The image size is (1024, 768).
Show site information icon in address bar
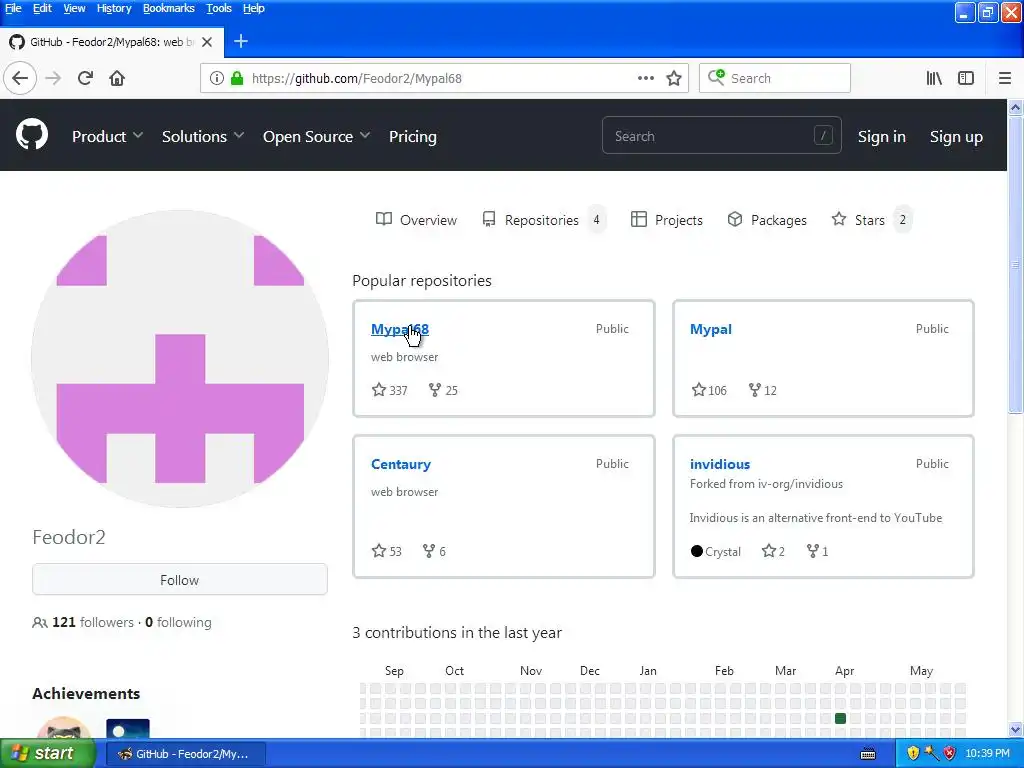(x=216, y=78)
